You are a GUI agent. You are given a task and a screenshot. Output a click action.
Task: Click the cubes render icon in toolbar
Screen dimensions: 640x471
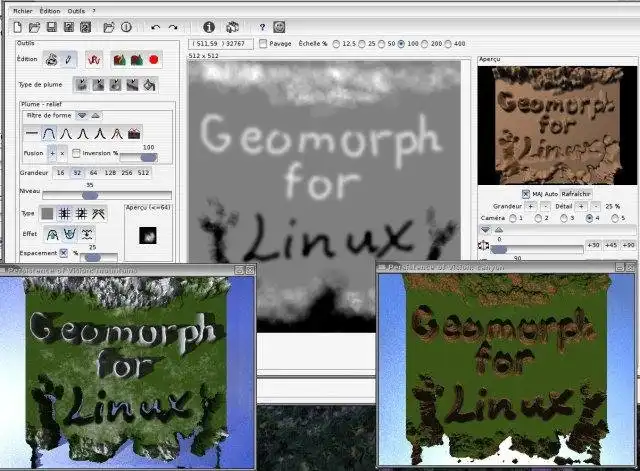pyautogui.click(x=232, y=27)
